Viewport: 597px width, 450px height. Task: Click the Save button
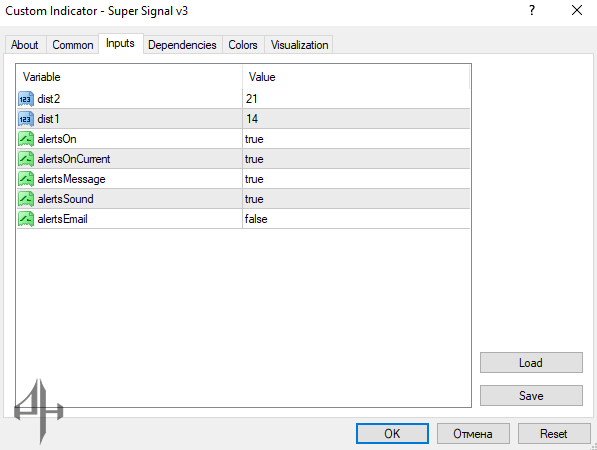531,396
